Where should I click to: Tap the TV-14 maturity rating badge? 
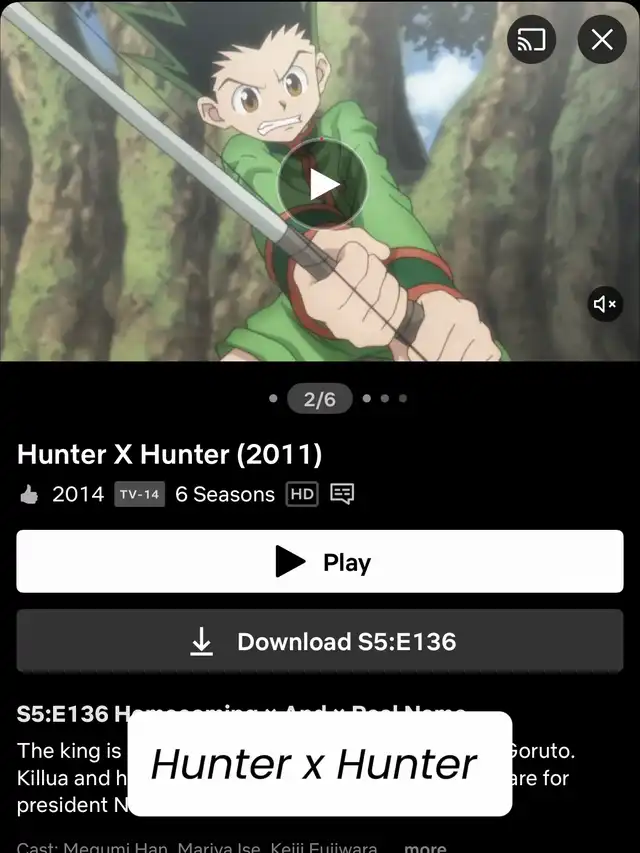[139, 494]
